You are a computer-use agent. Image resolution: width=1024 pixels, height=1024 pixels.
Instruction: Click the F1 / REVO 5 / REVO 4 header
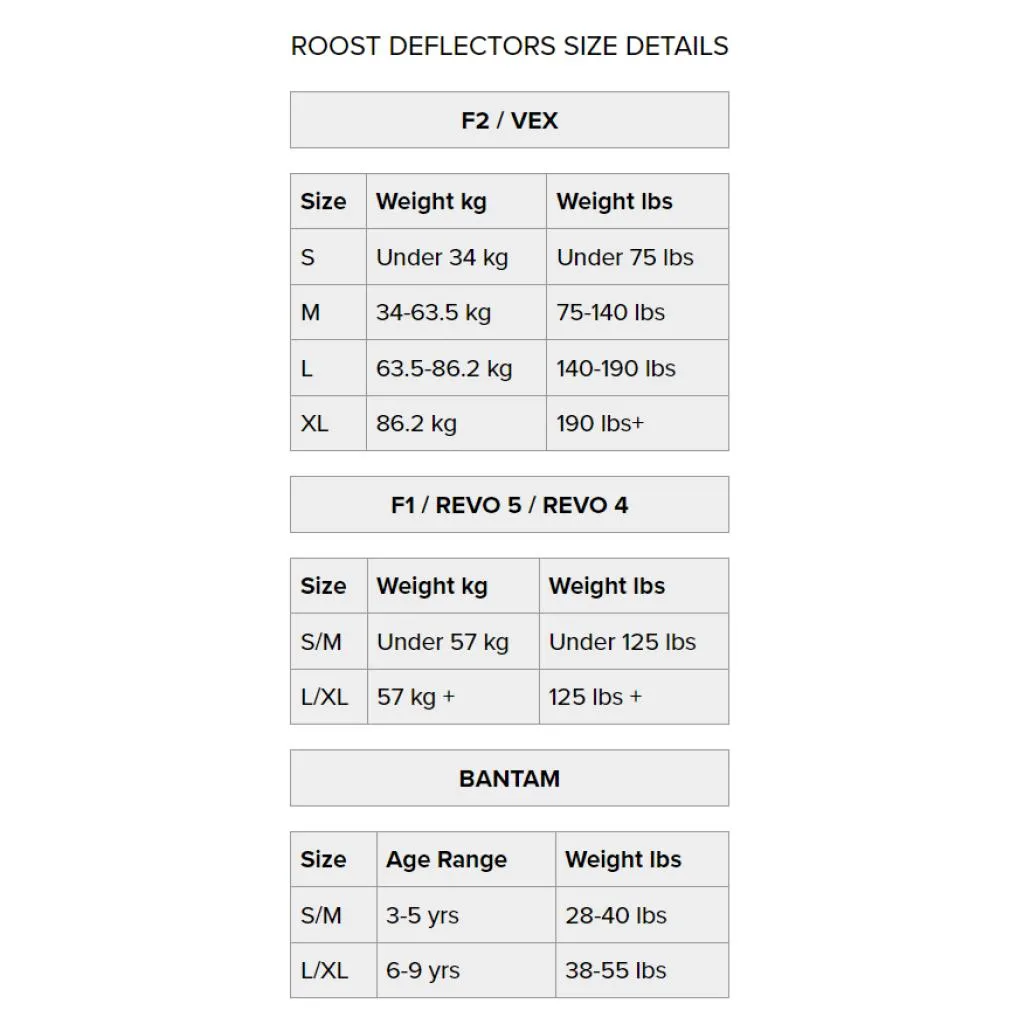pos(509,505)
